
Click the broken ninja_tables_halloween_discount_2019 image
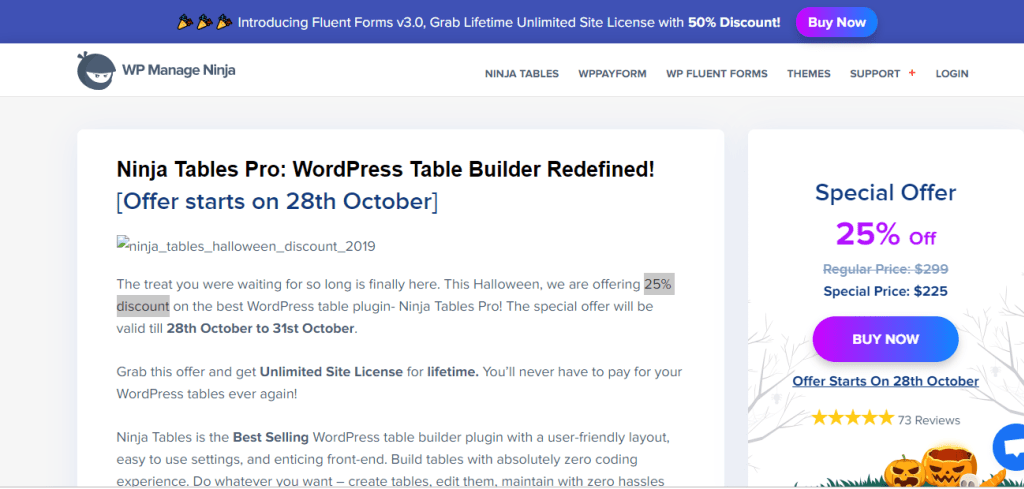click(x=246, y=245)
